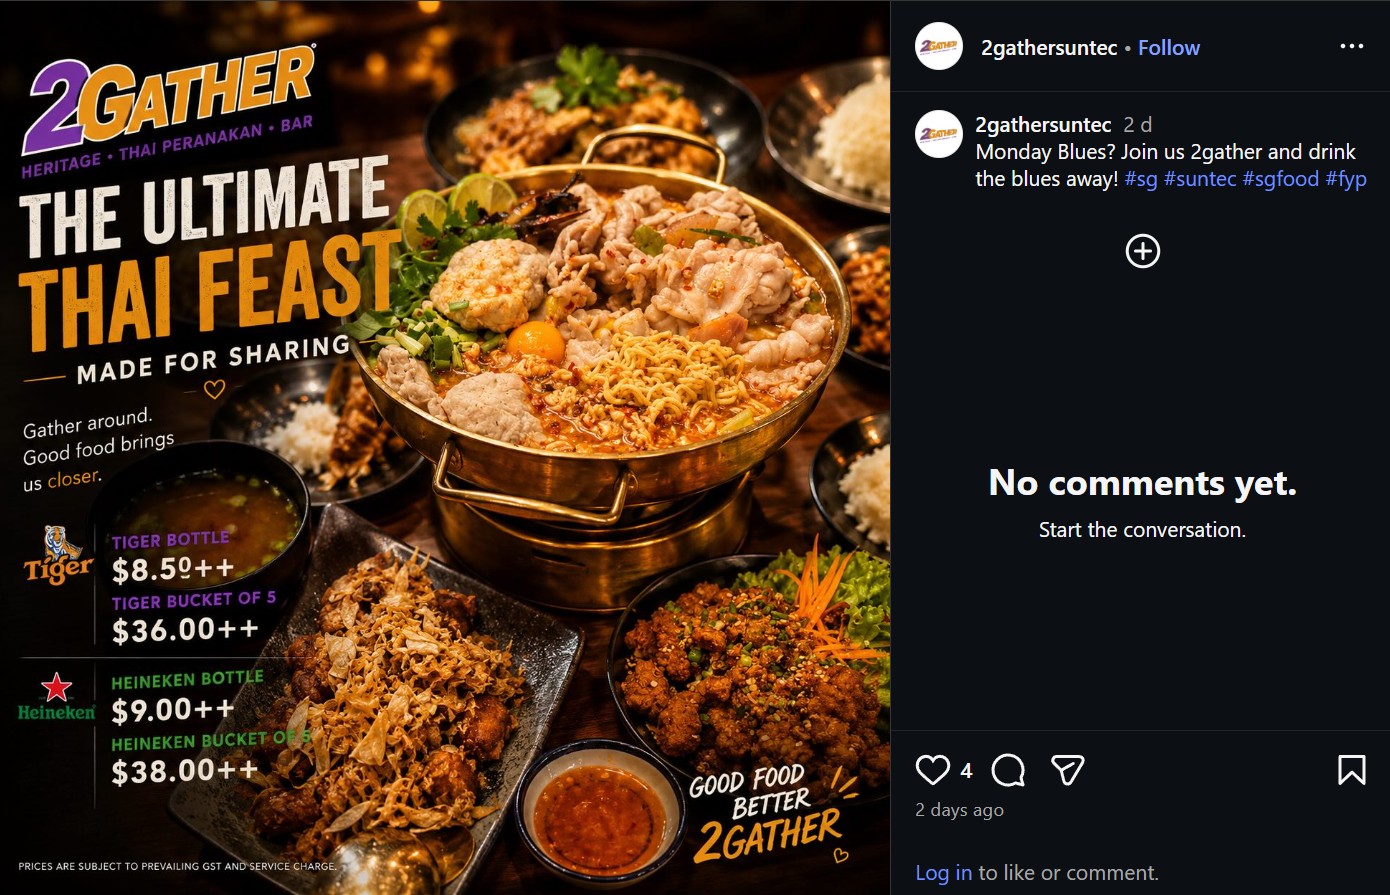Open the #fyp hashtag
Screen dimensions: 1390x895
[x=1346, y=179]
